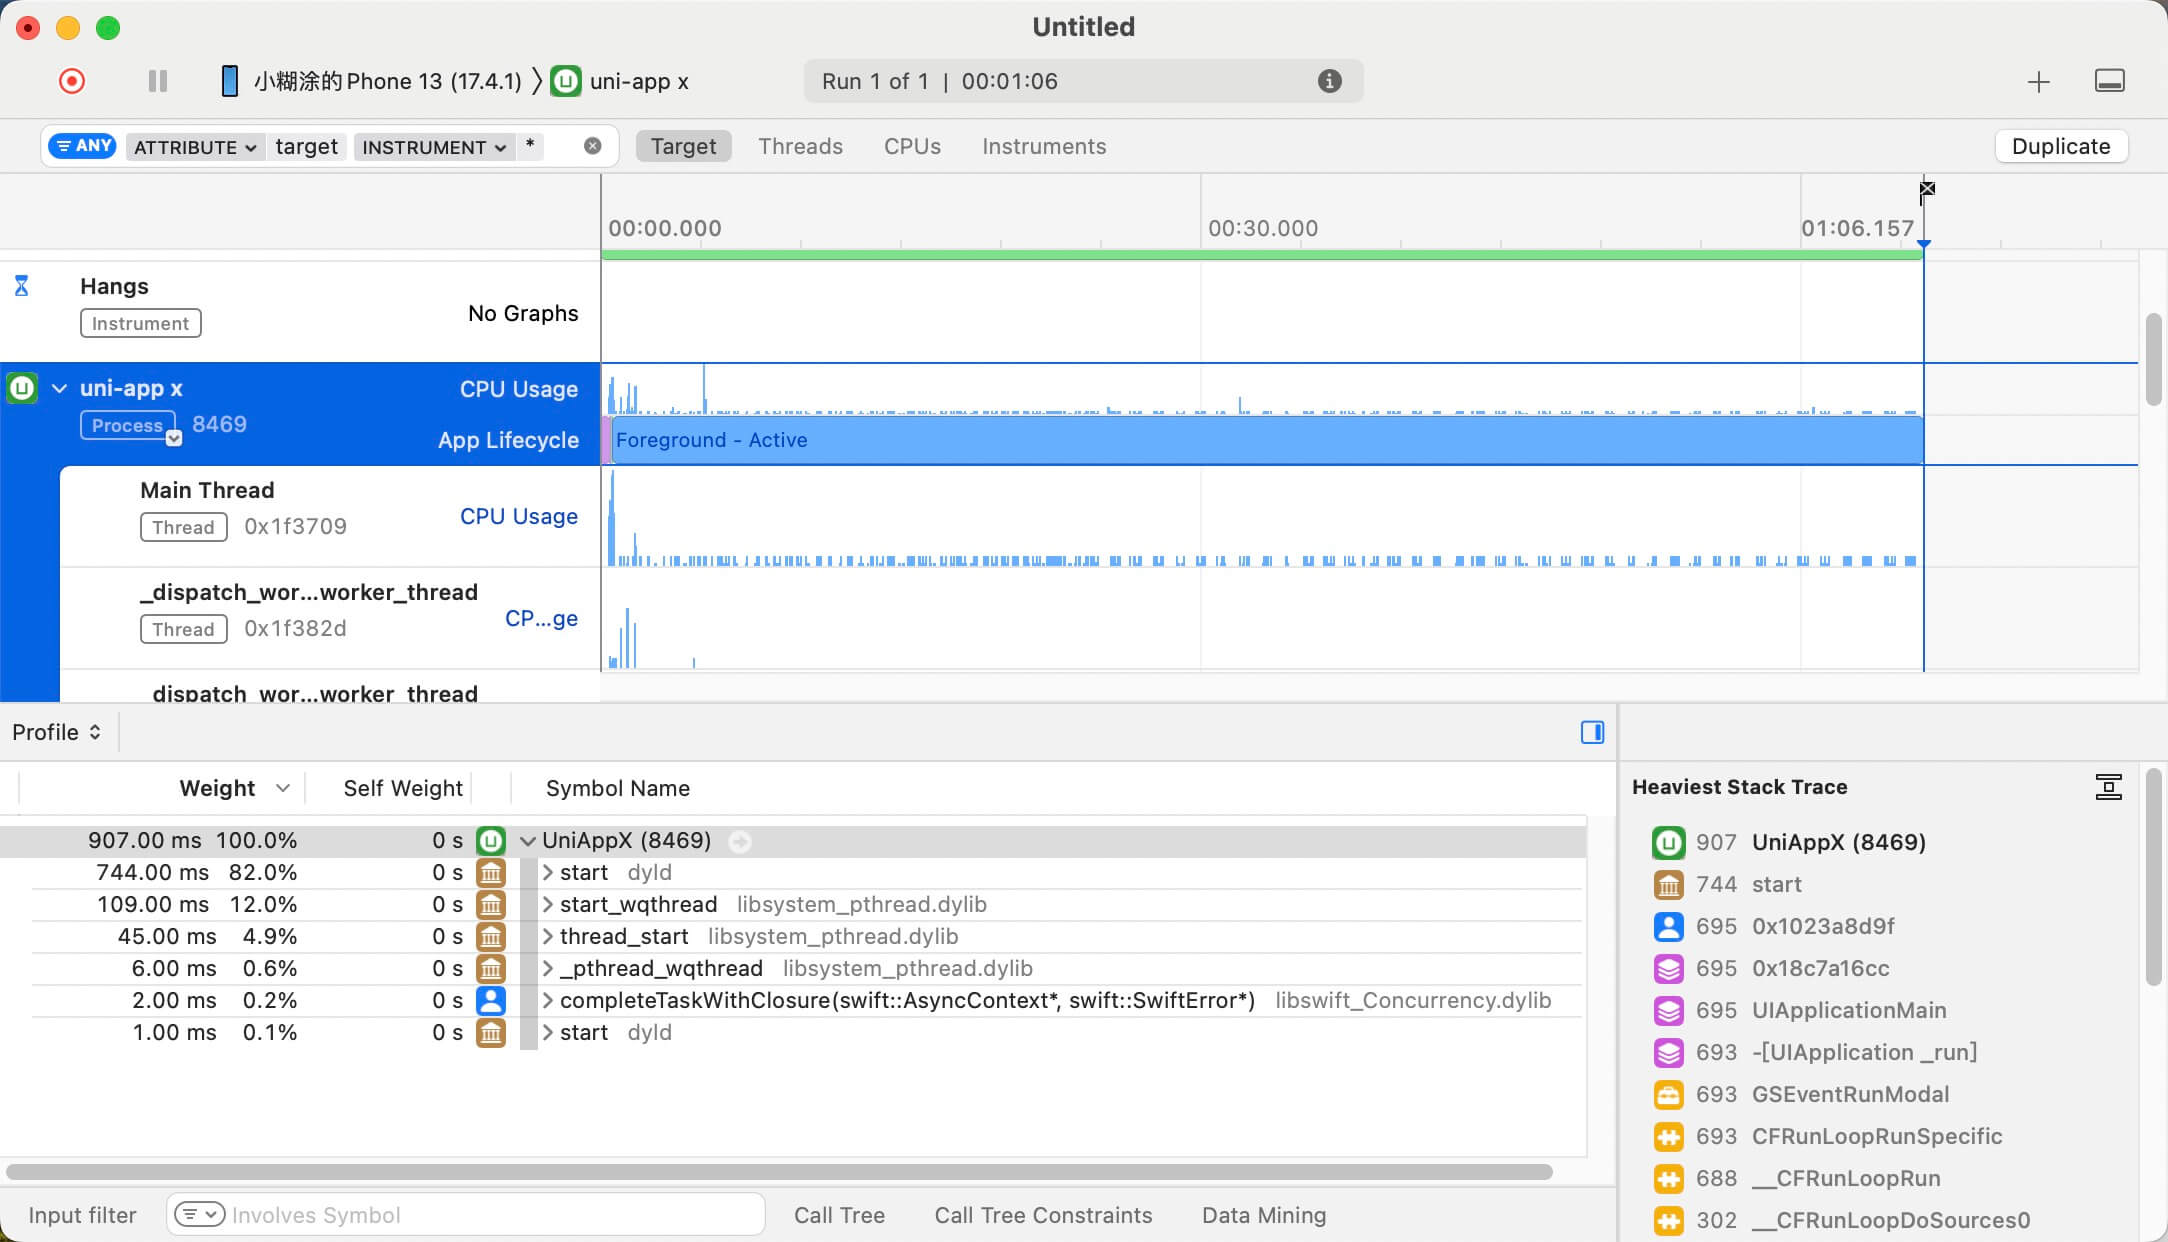This screenshot has height=1242, width=2168.
Task: Expand the start dyld row at 0.1%
Action: (548, 1033)
